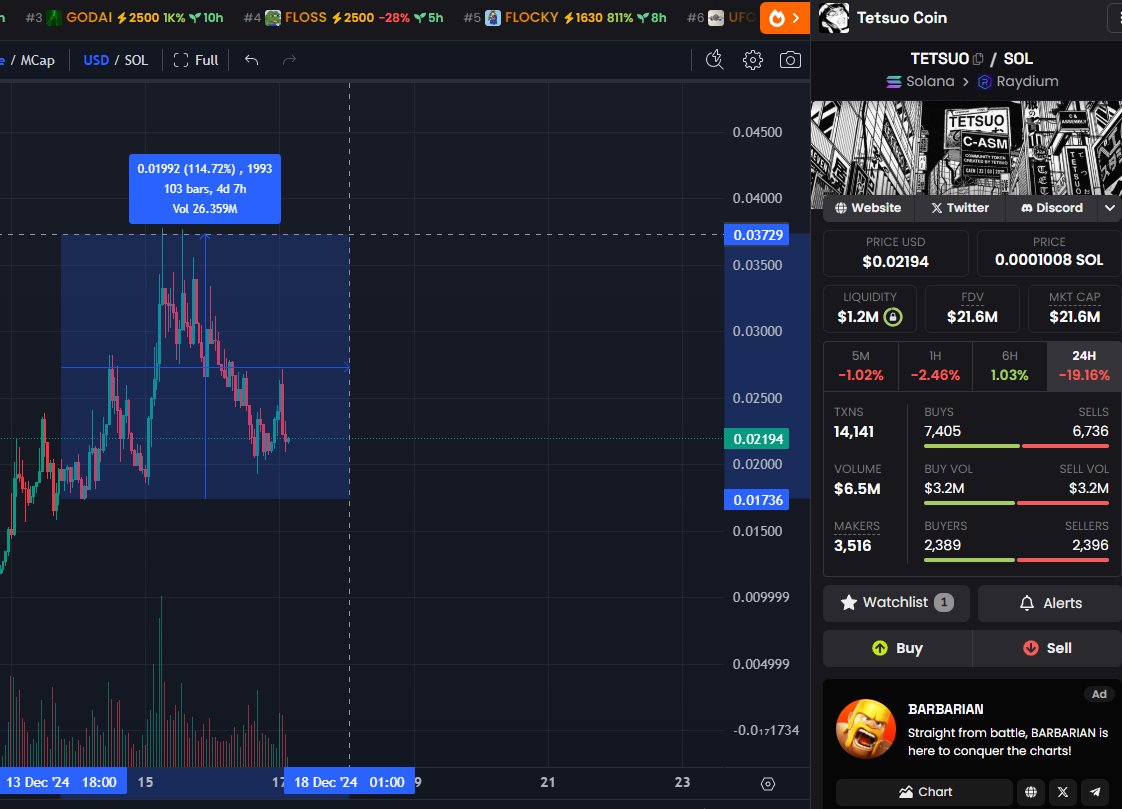Open BARBARIAN ad X profile icon
This screenshot has height=809, width=1122.
click(1063, 792)
